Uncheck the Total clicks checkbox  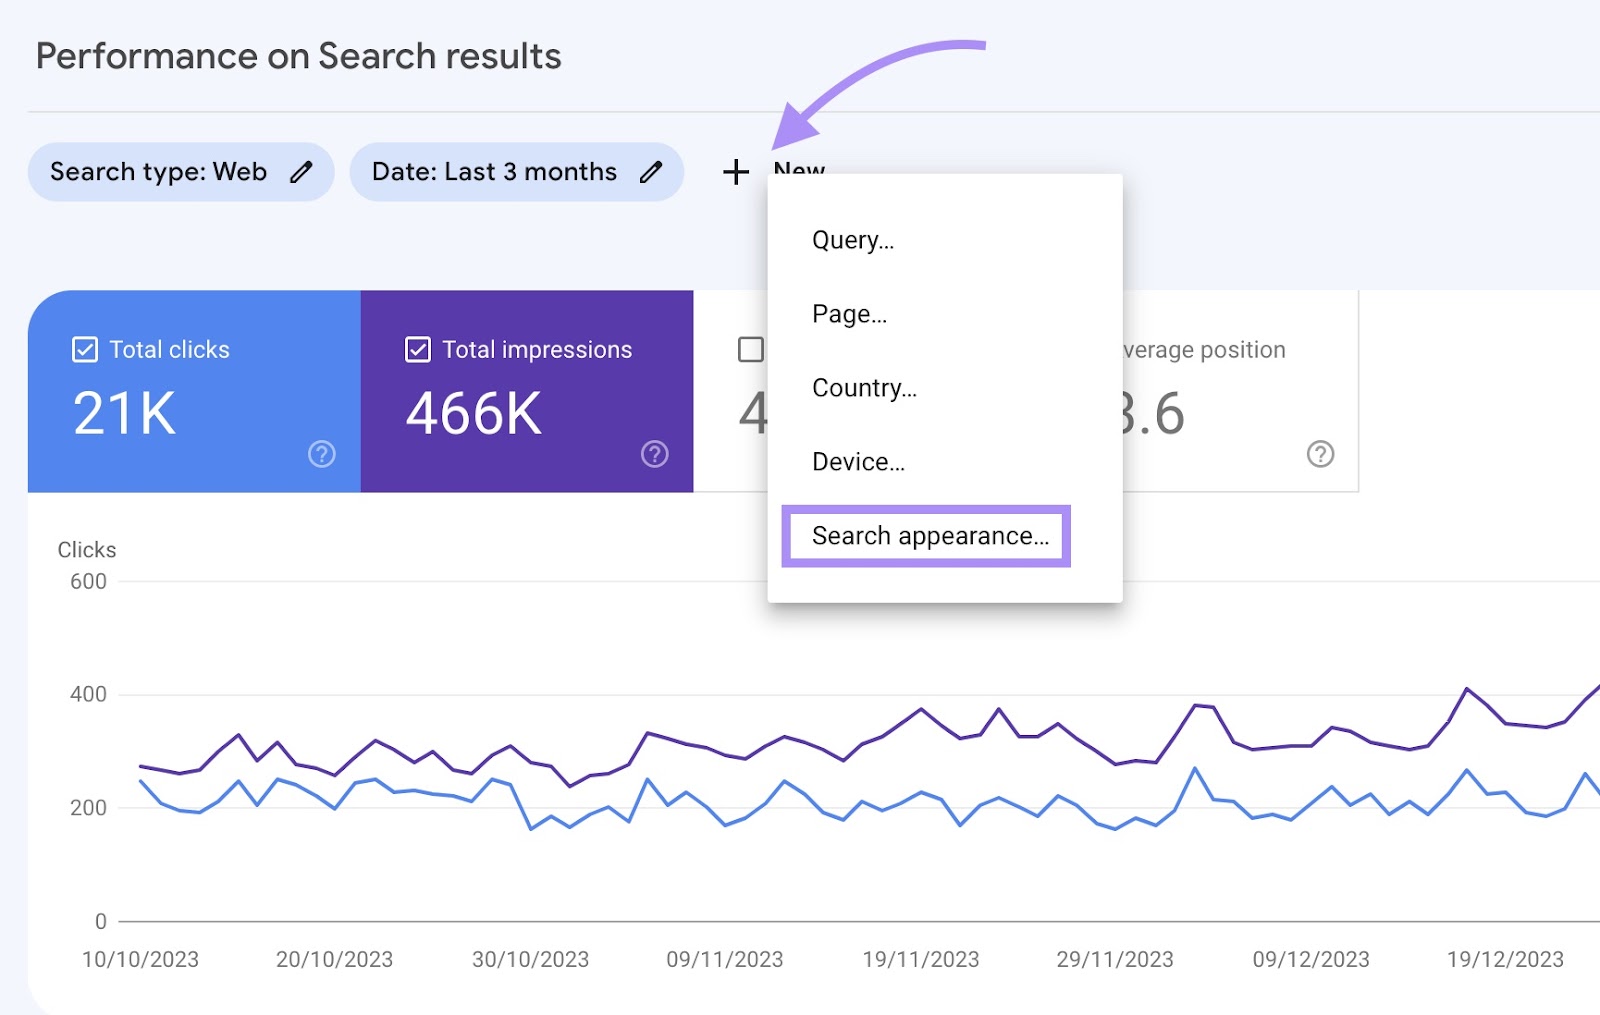tap(85, 349)
